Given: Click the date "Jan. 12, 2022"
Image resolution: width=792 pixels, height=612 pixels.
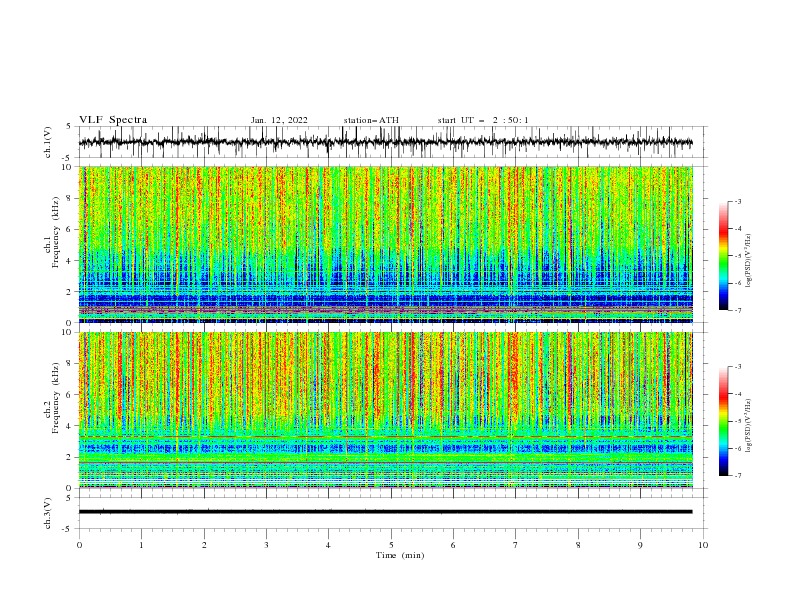Looking at the screenshot, I should [279, 120].
